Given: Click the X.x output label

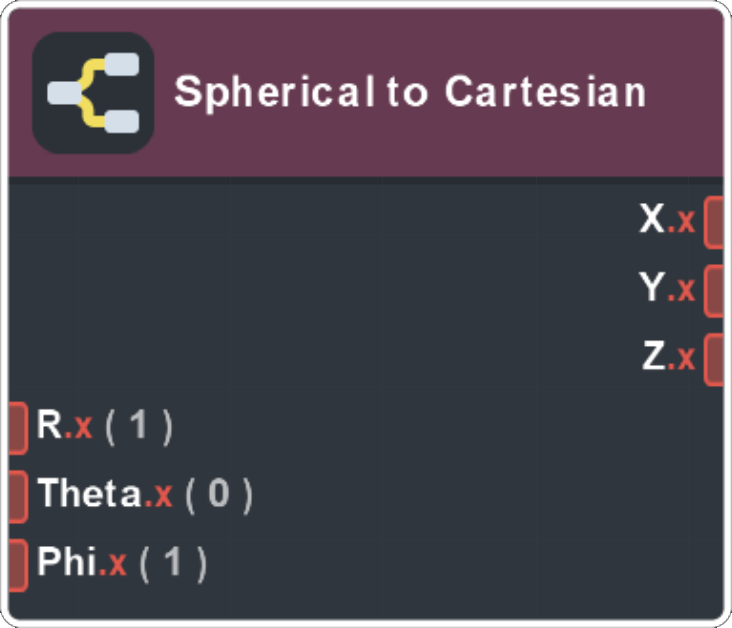Looking at the screenshot, I should (667, 221).
